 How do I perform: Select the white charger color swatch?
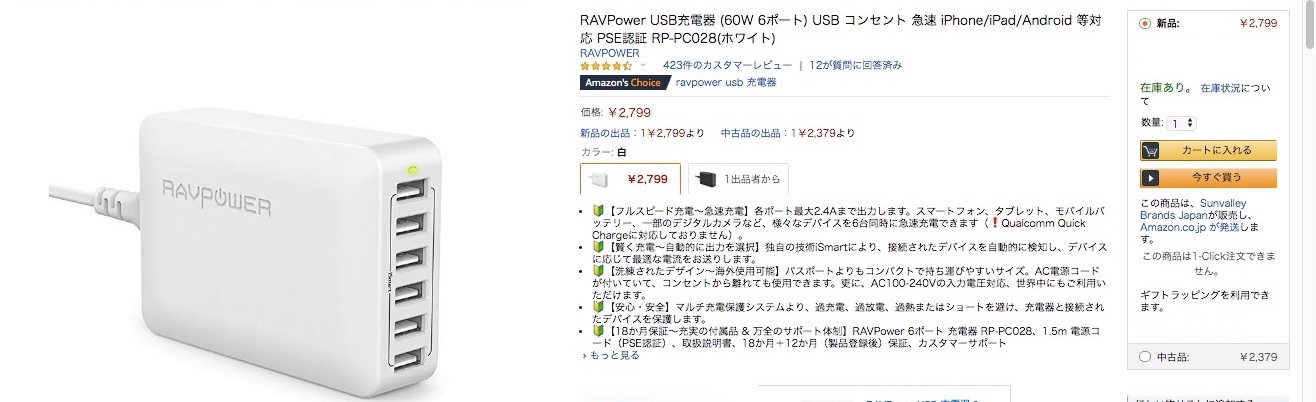click(x=630, y=180)
